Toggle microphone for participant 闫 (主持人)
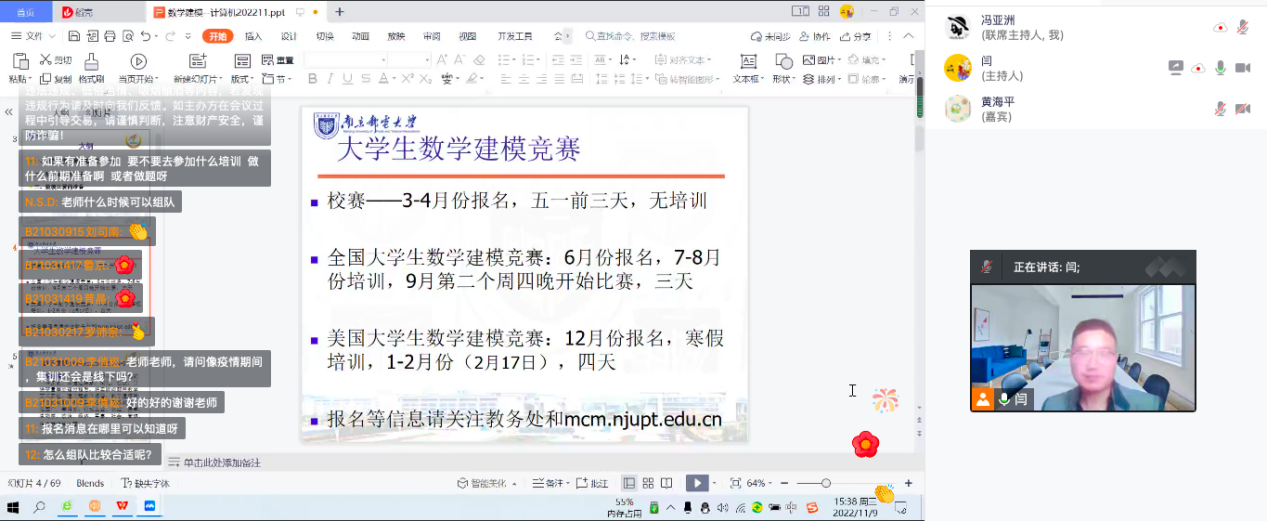The width and height of the screenshot is (1267, 521). [1220, 68]
